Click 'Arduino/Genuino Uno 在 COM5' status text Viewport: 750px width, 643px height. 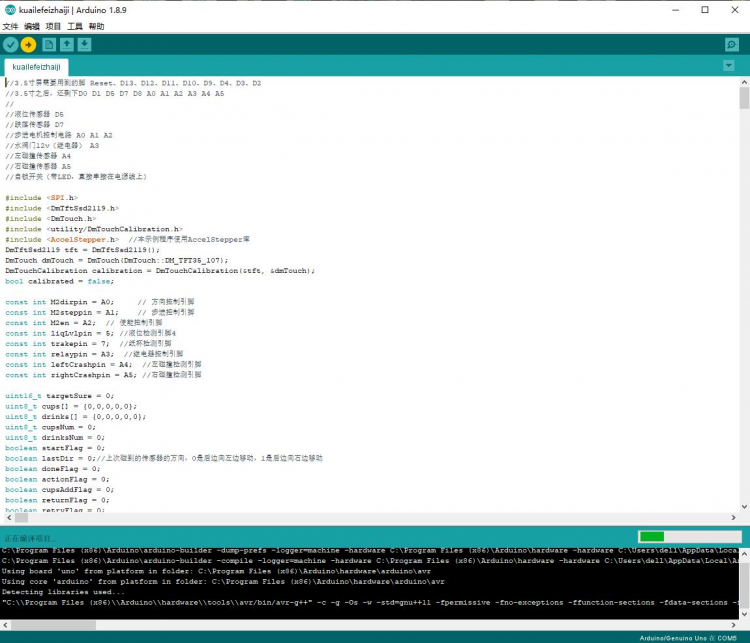(688, 638)
